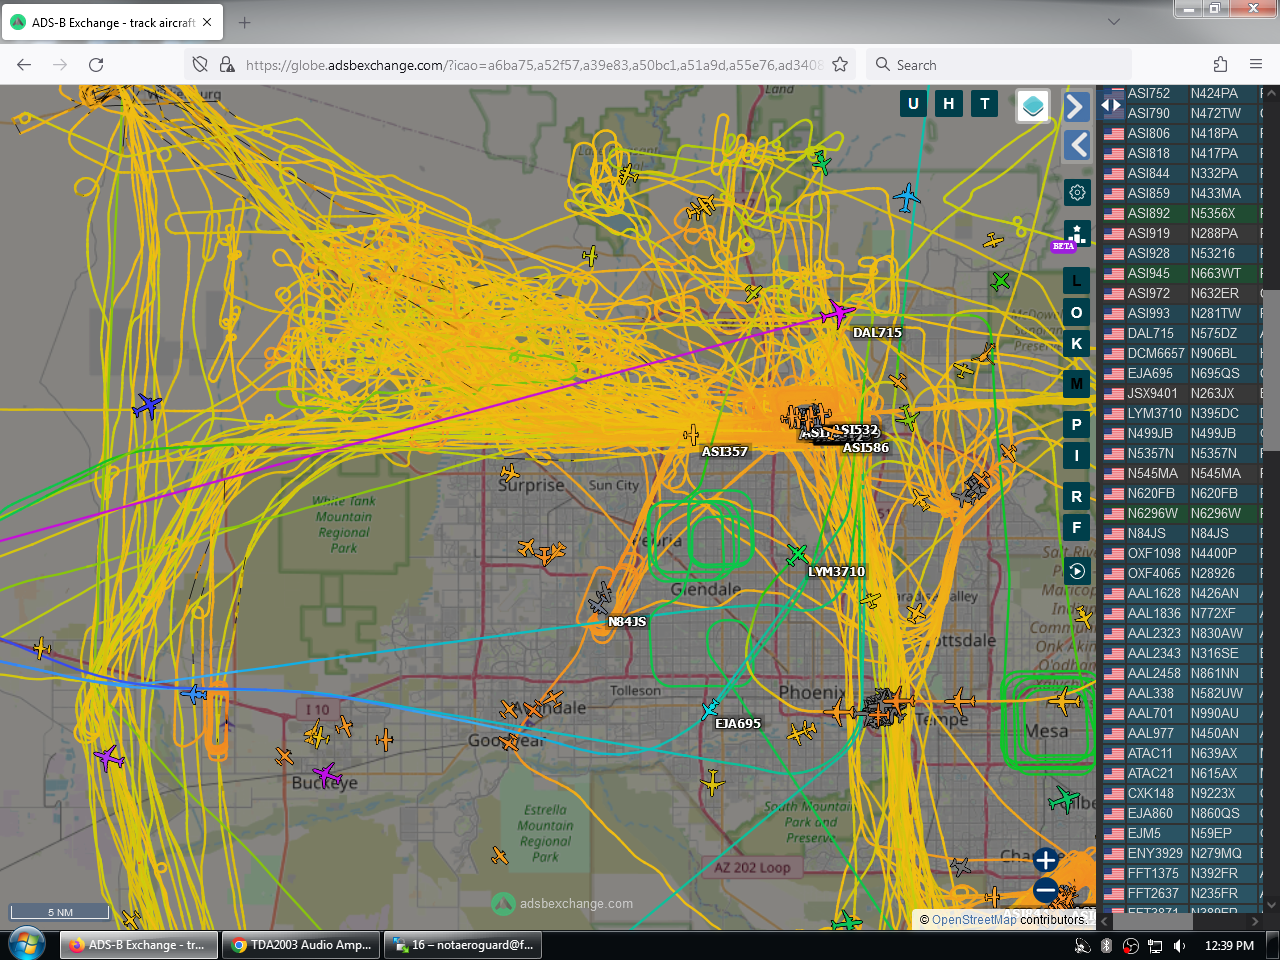
Task: Select the ASI357 aircraft icon on map
Action: click(x=691, y=434)
